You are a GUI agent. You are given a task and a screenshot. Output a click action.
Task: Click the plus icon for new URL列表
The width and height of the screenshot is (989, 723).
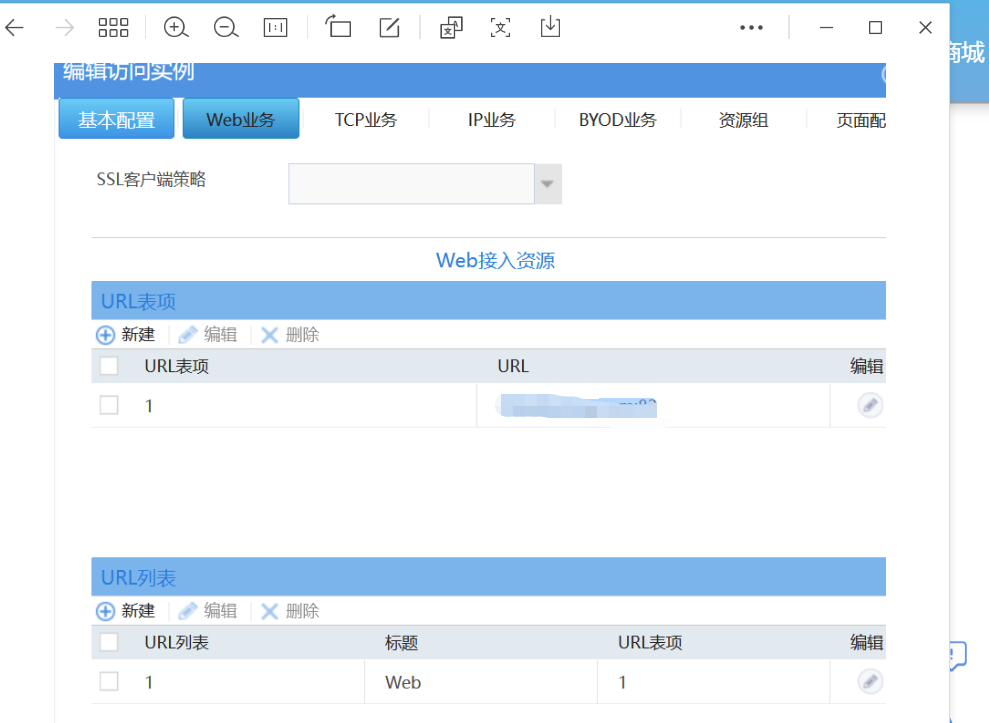(x=105, y=611)
